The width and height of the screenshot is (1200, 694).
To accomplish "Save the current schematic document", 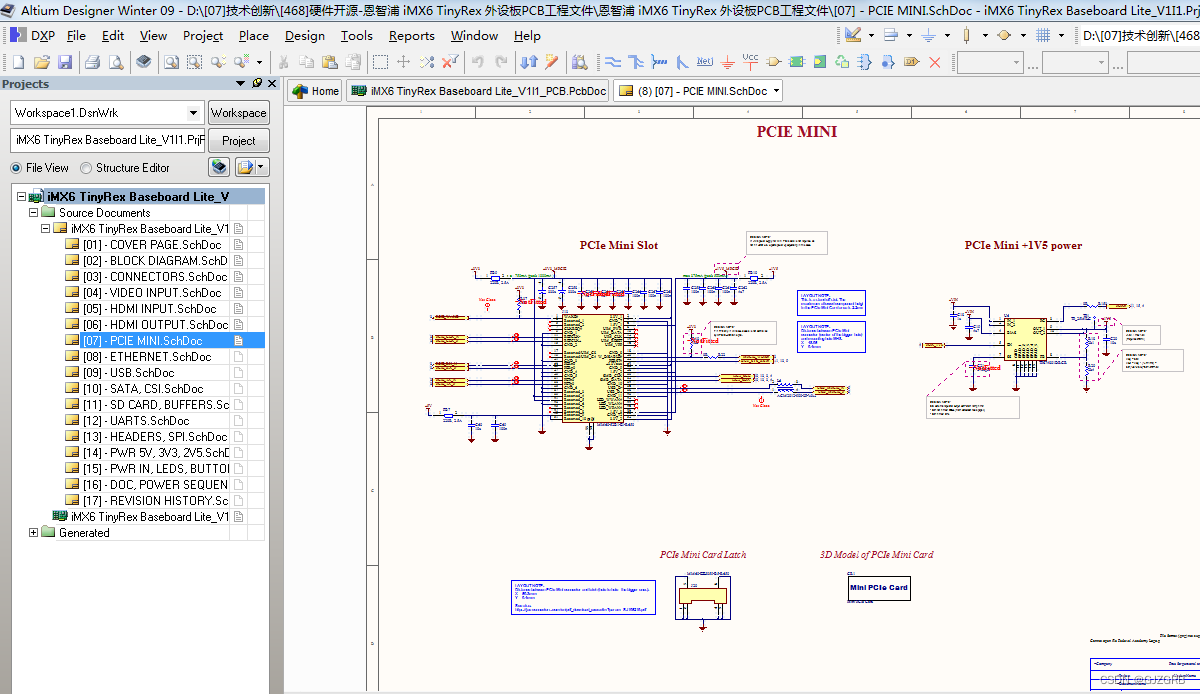I will pos(64,61).
